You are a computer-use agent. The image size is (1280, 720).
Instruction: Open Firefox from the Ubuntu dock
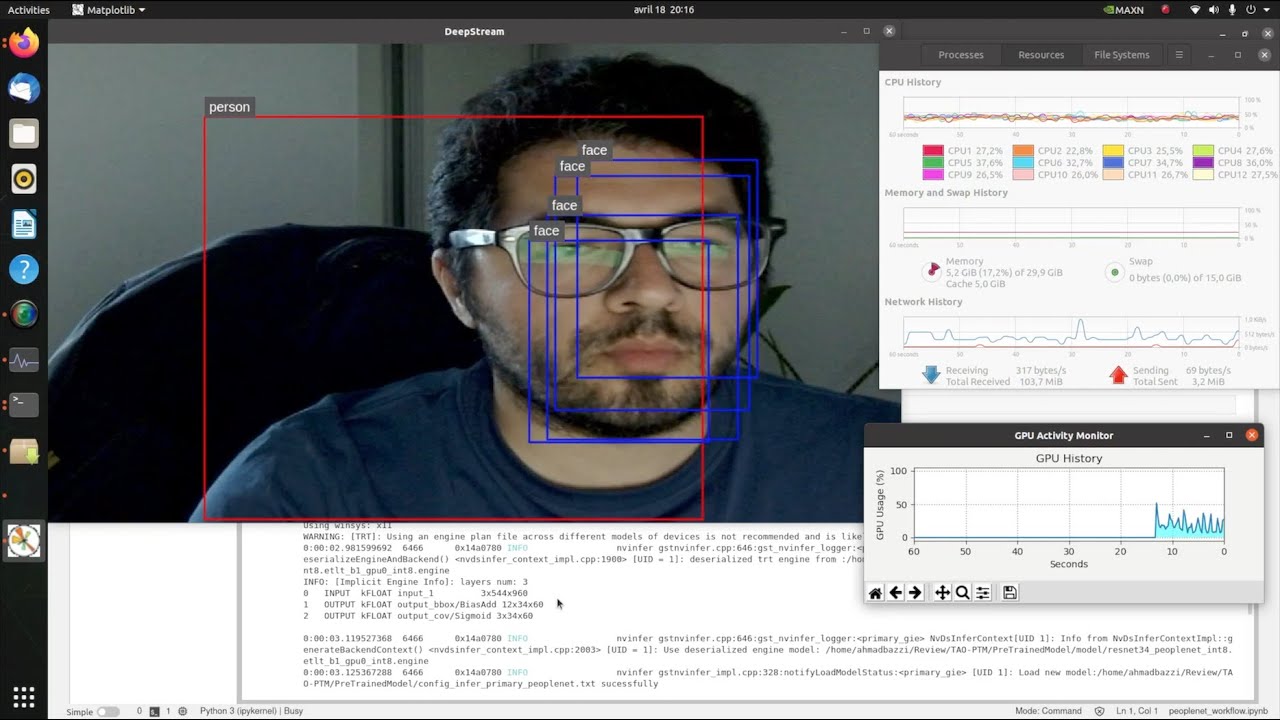(x=24, y=43)
